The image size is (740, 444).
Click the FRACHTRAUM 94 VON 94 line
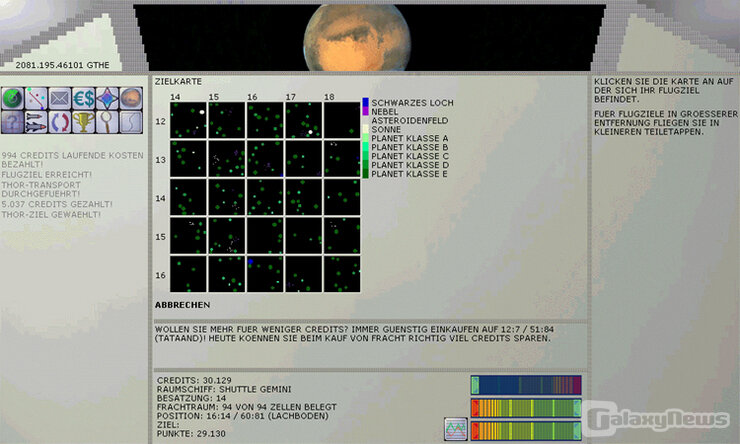[x=247, y=407]
